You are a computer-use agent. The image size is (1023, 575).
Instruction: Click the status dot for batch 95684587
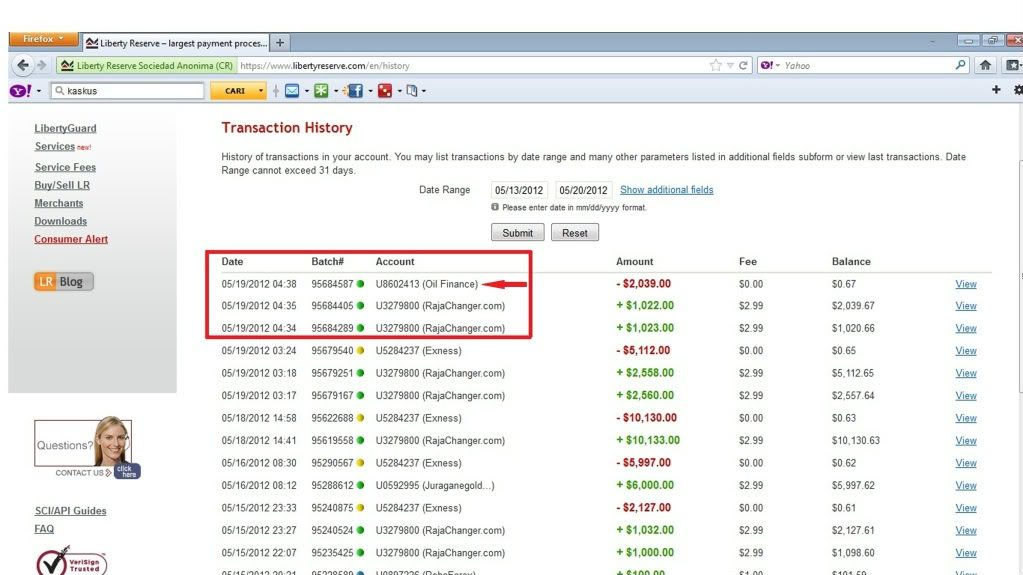coord(360,284)
